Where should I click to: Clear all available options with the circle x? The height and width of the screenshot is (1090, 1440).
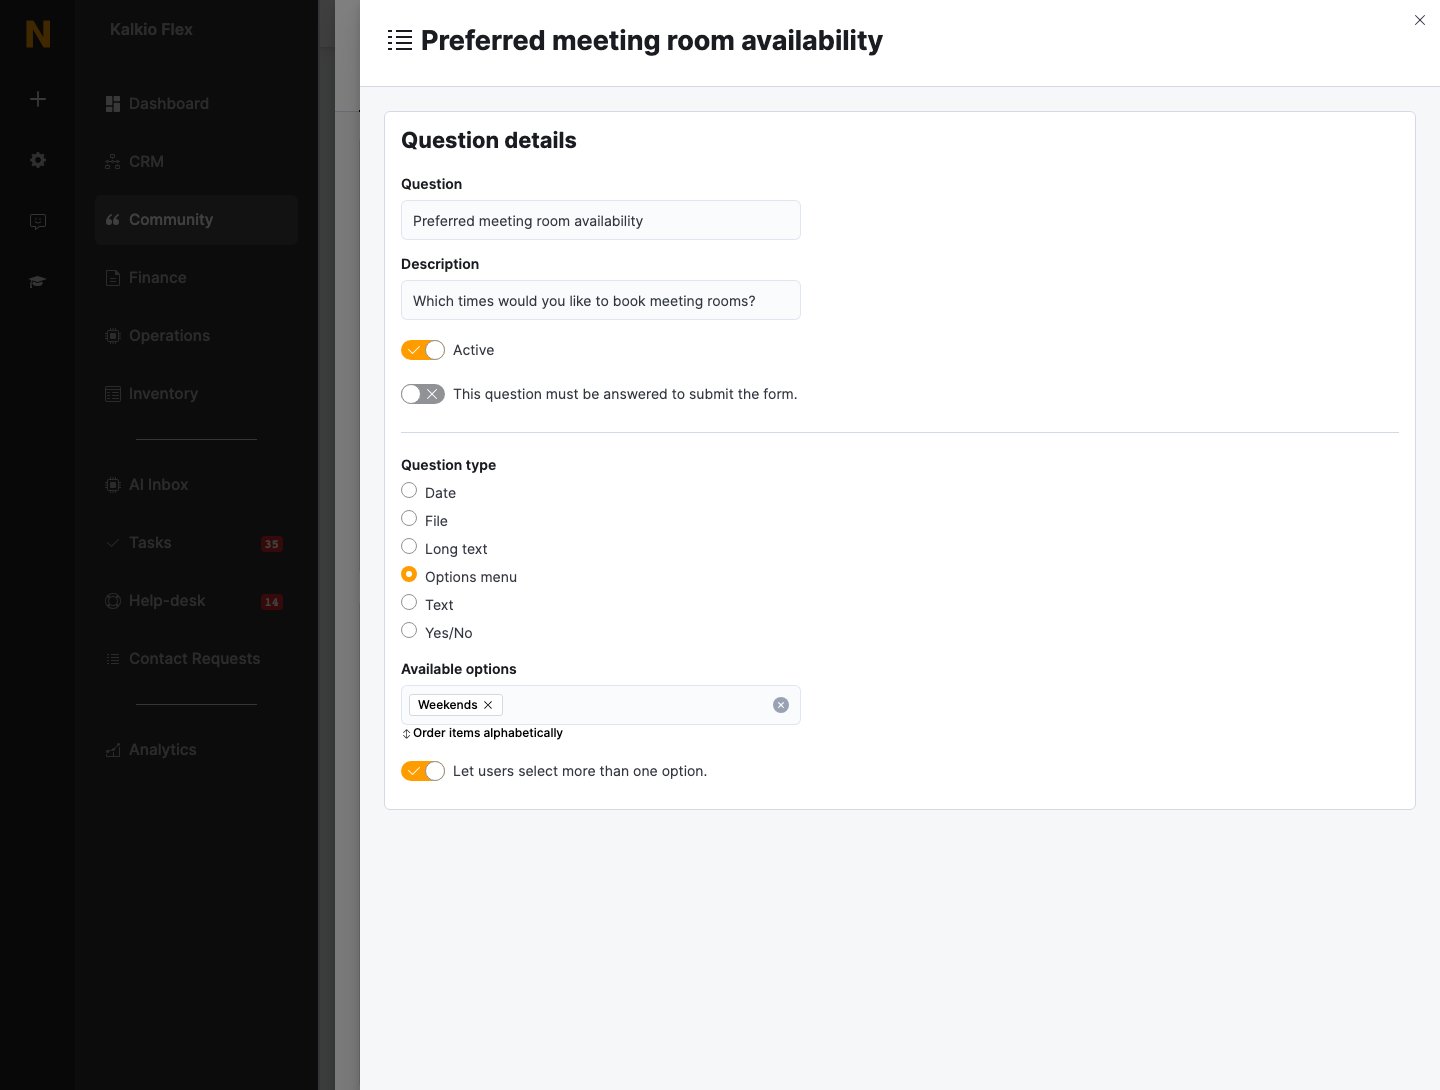tap(781, 705)
